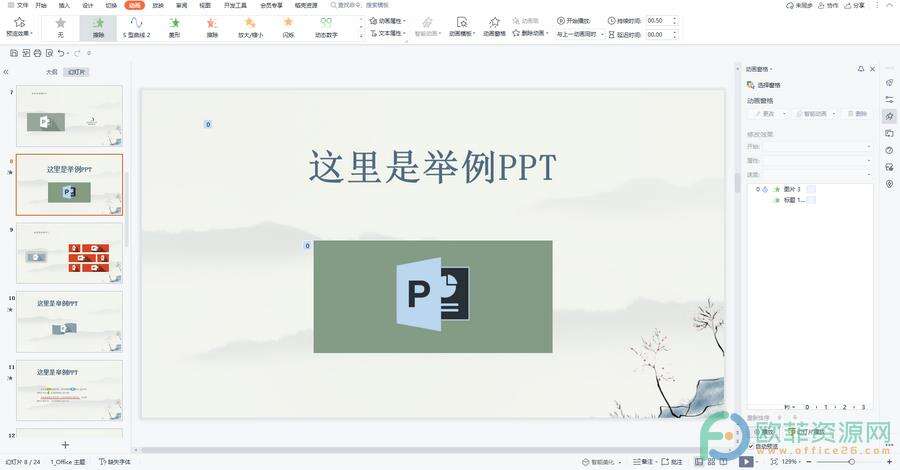Pin the 动画窗格 side panel
The image size is (900, 470).
click(860, 69)
